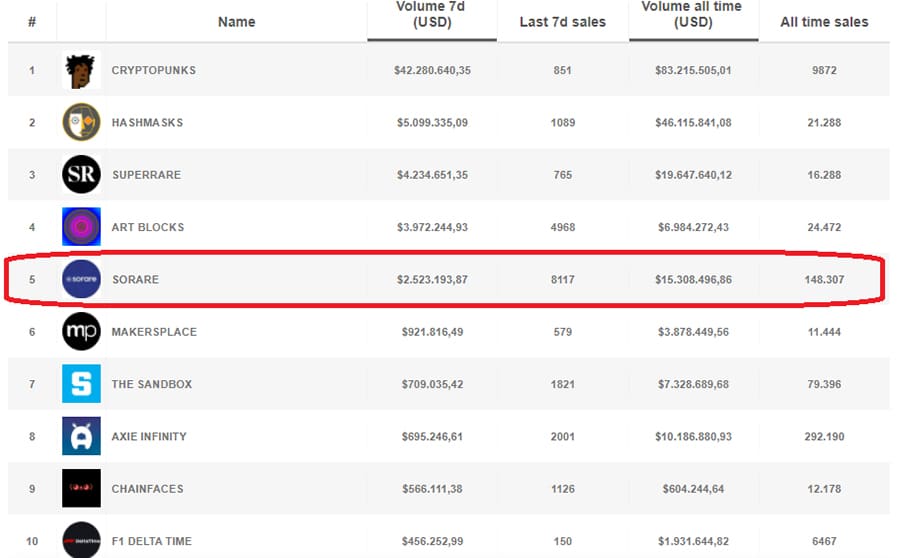Sort by All time sales header
Screen dimensions: 900x558
pyautogui.click(x=824, y=22)
